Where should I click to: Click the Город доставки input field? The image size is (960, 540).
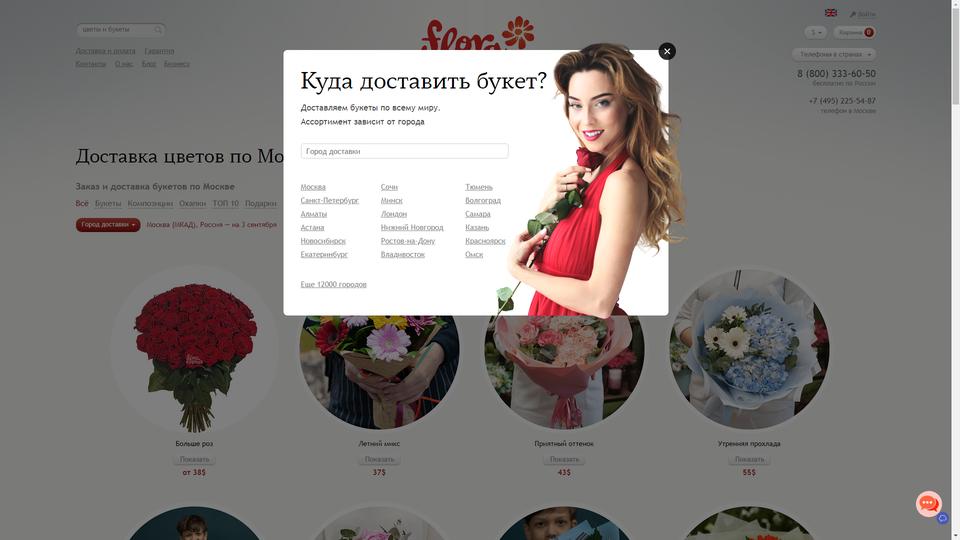tap(404, 151)
